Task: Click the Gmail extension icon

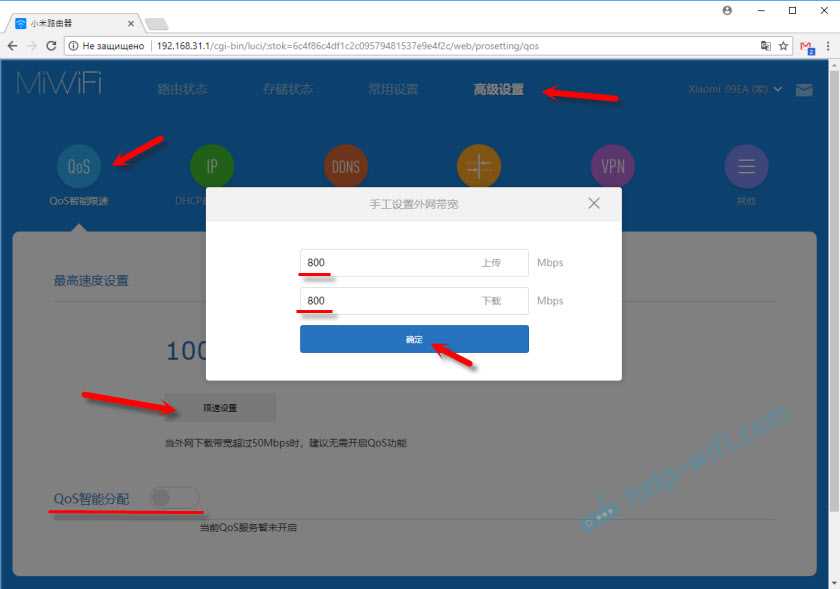Action: point(807,47)
